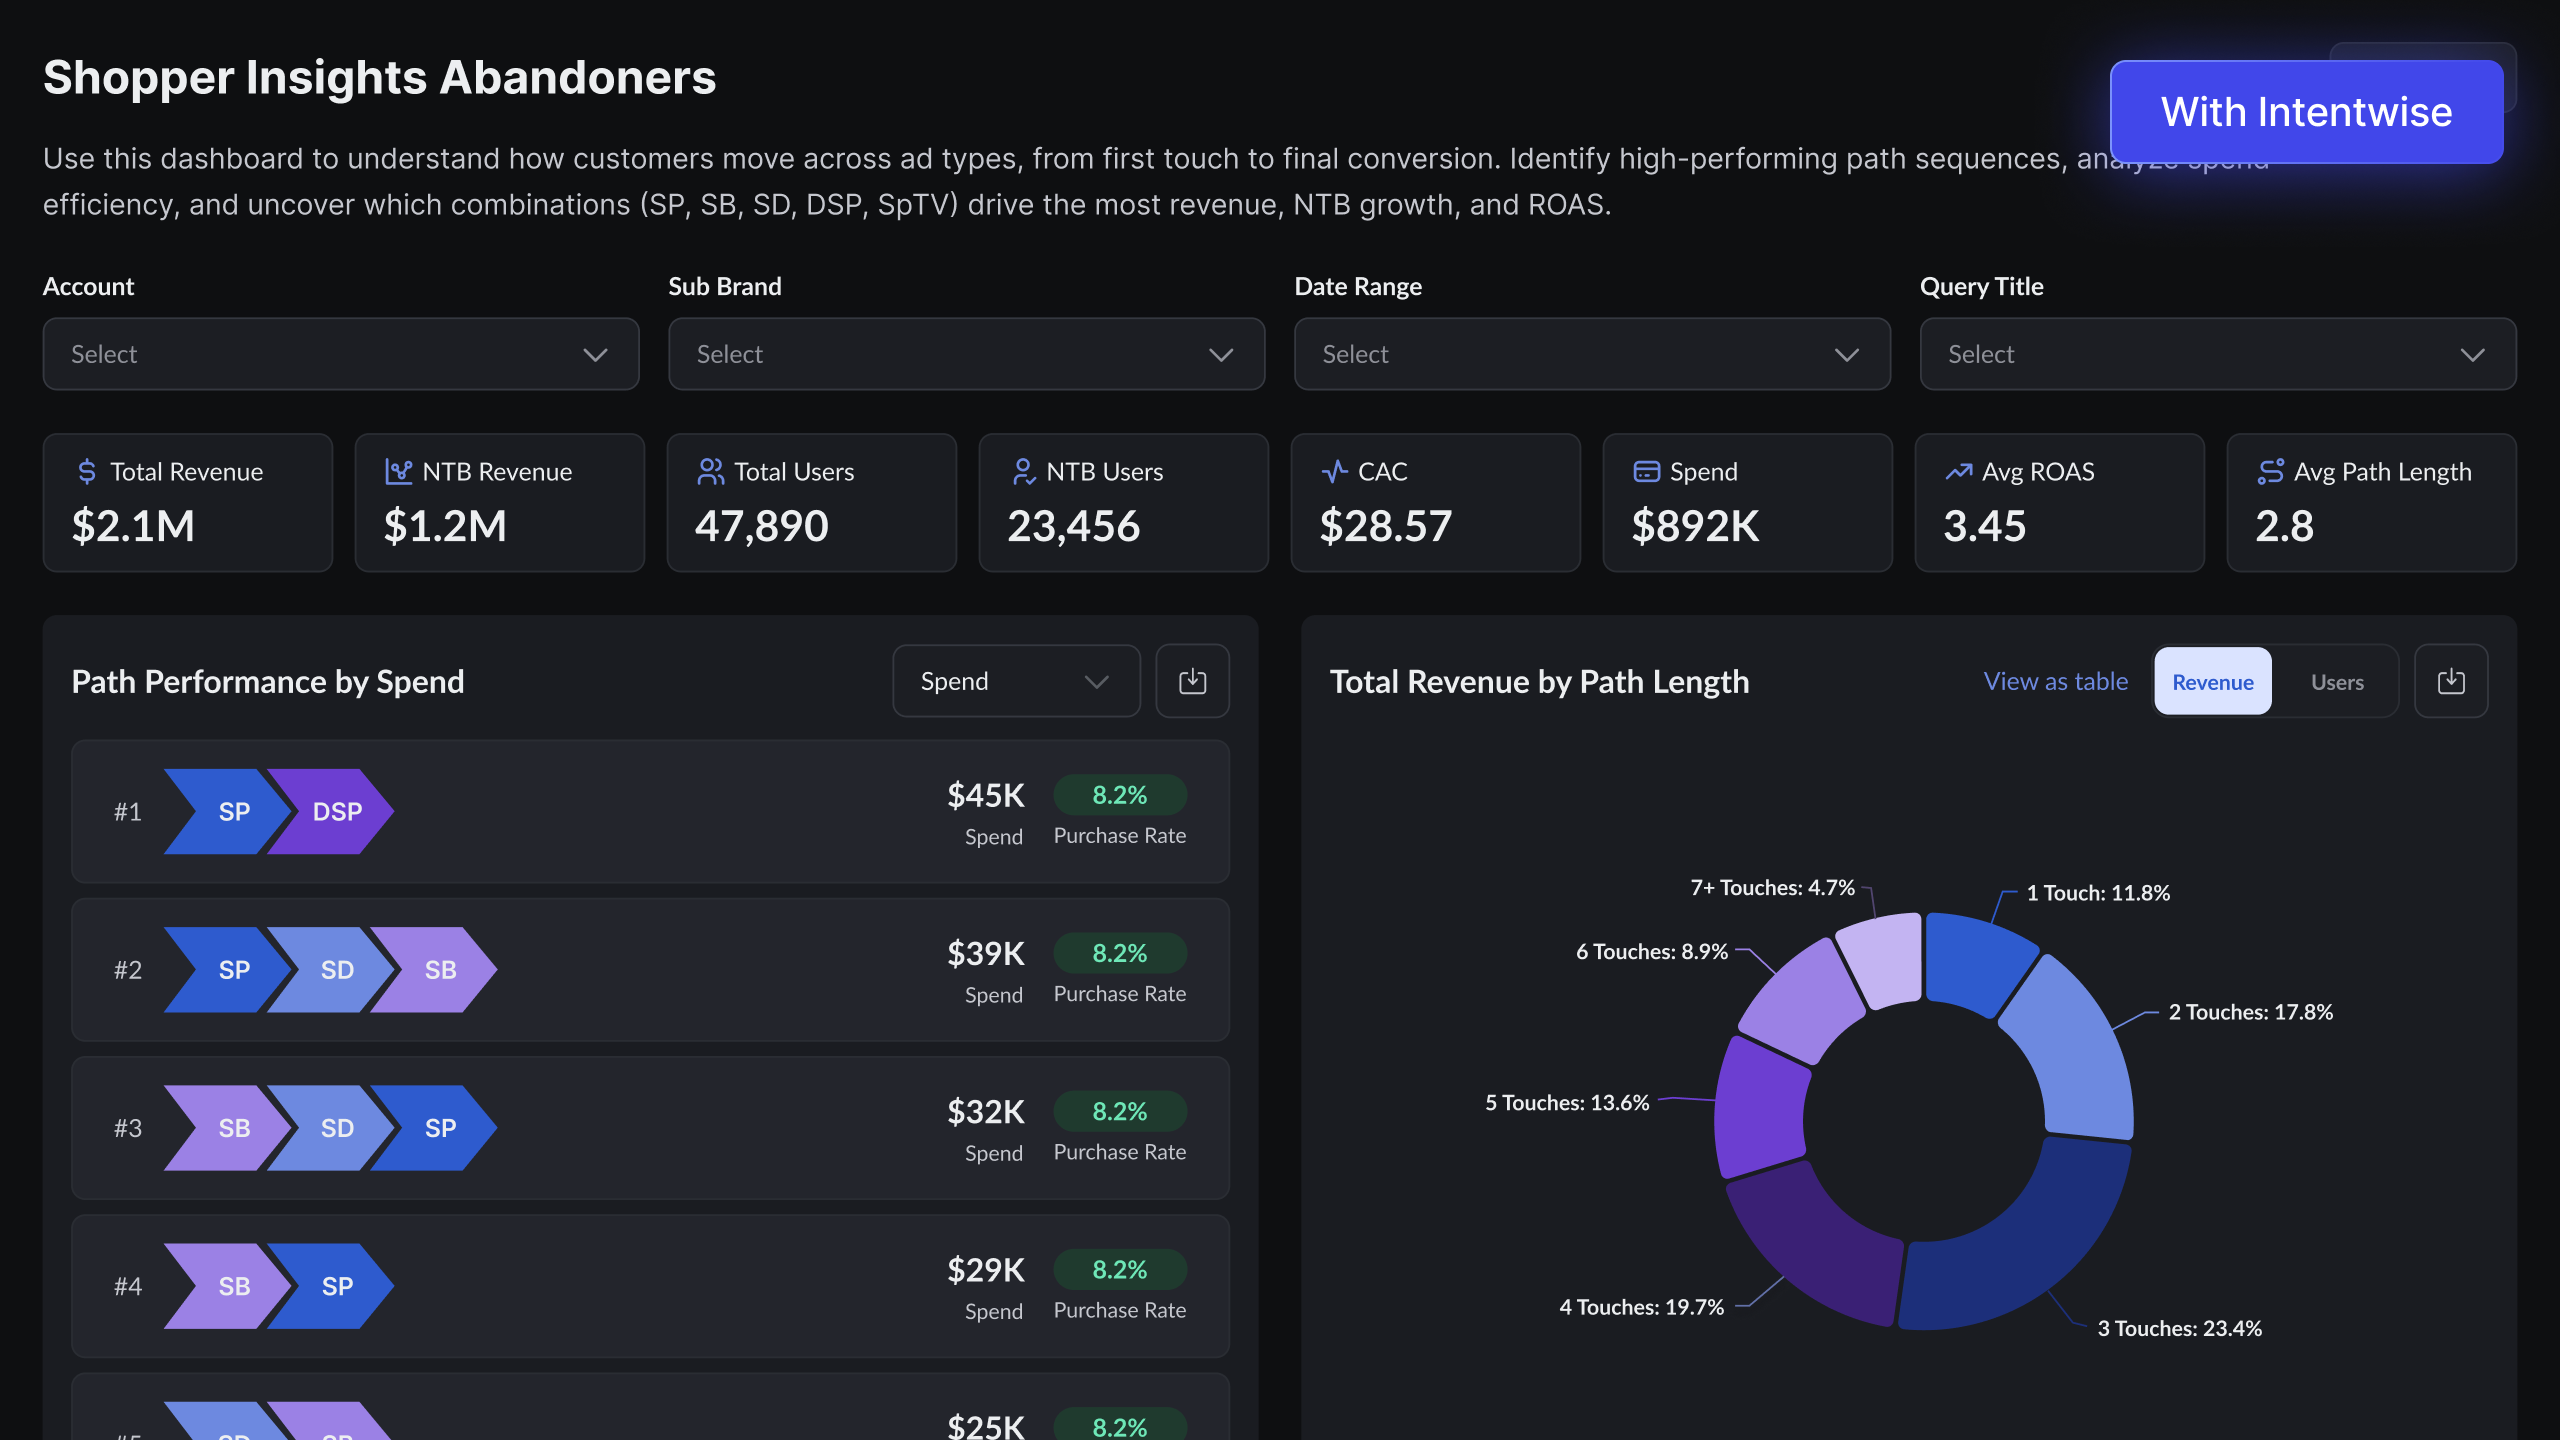The image size is (2560, 1440).
Task: Download the Total Revenue by Path Length chart
Action: (x=2451, y=681)
